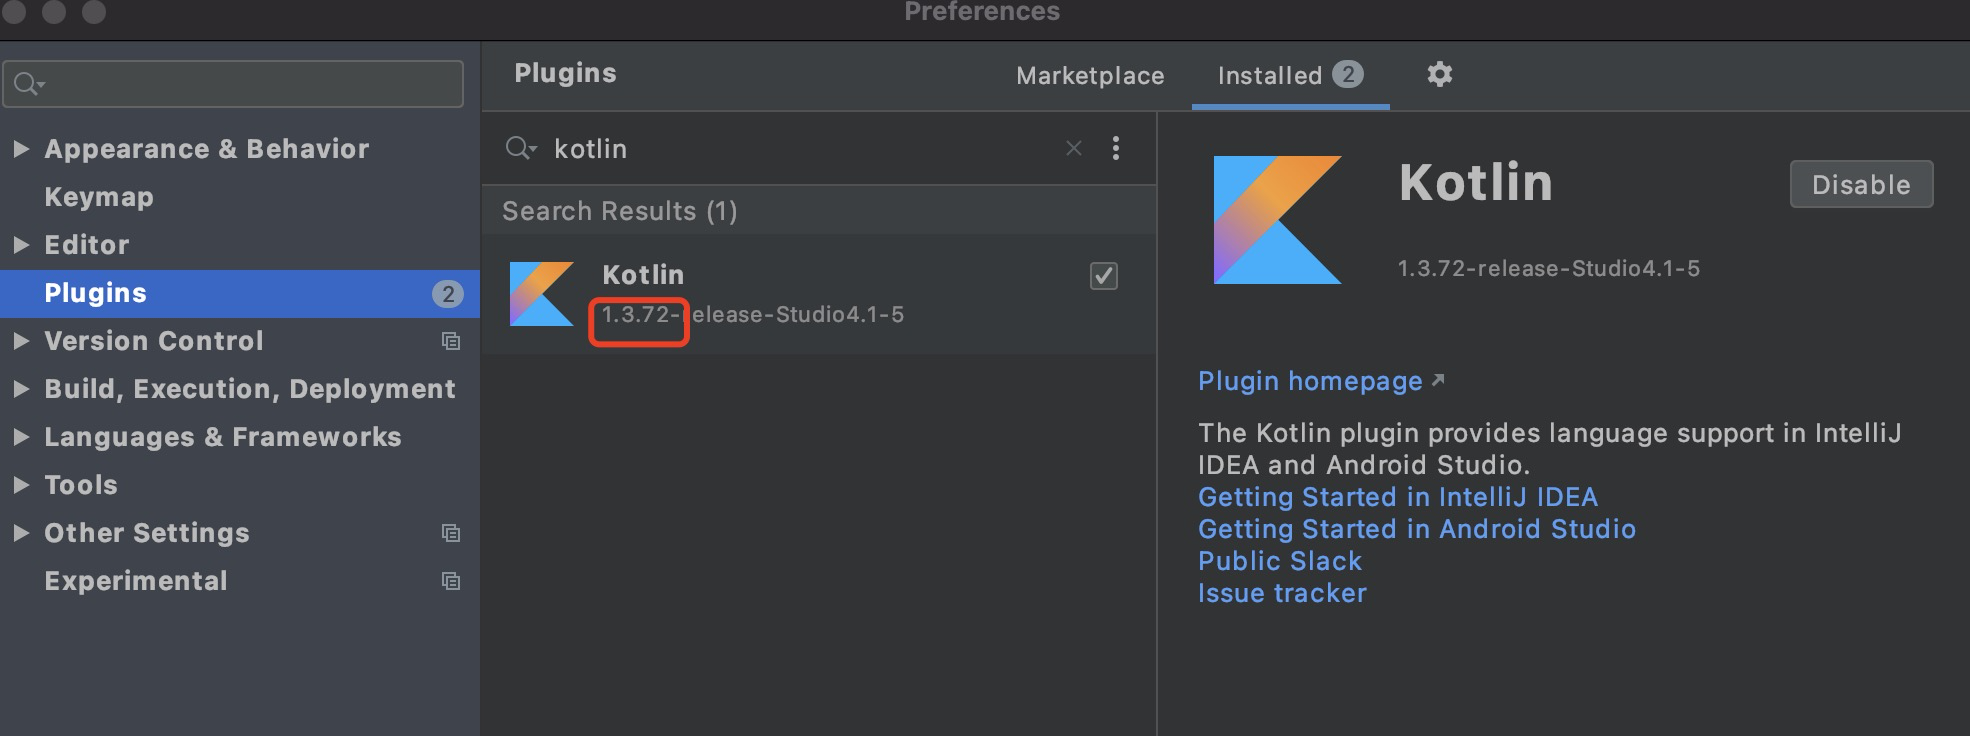This screenshot has width=1970, height=736.
Task: Click the project-level icon beside Other Settings
Action: [451, 533]
